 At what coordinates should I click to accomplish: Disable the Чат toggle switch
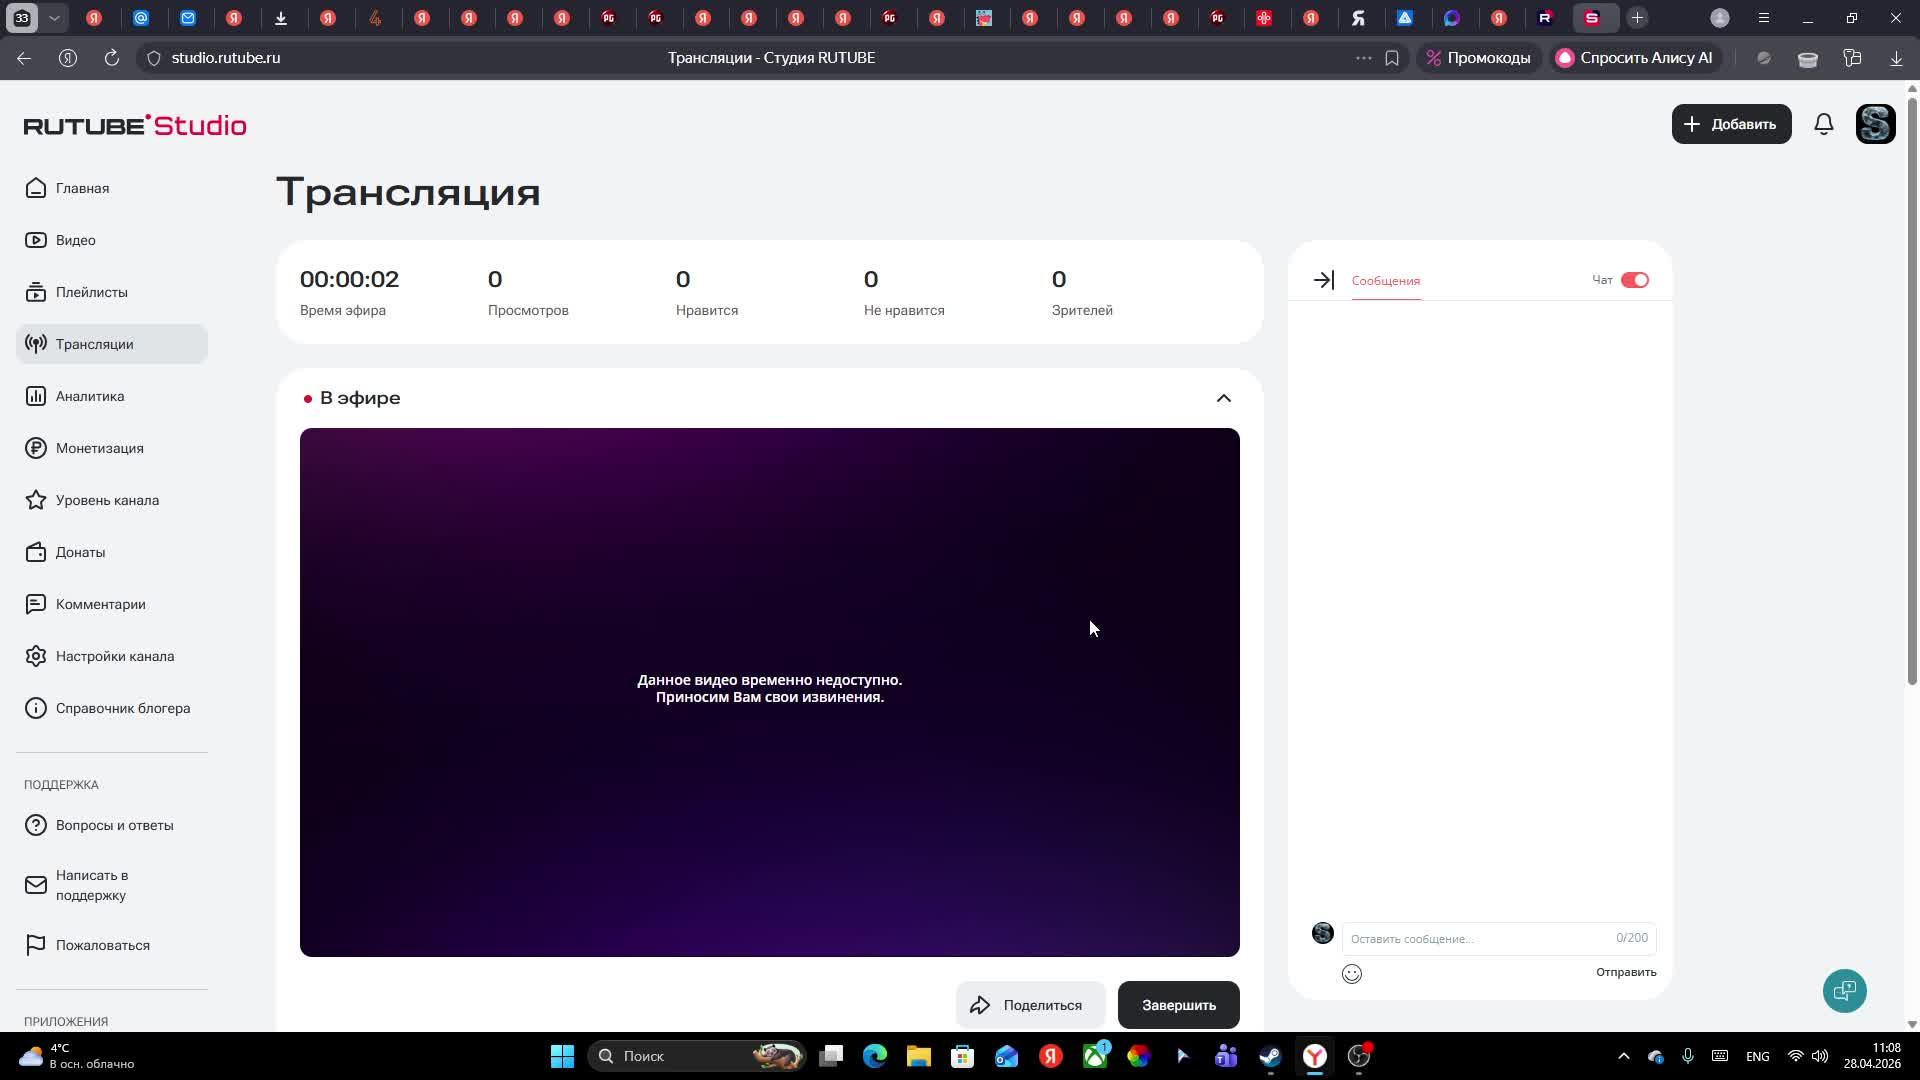(1634, 280)
